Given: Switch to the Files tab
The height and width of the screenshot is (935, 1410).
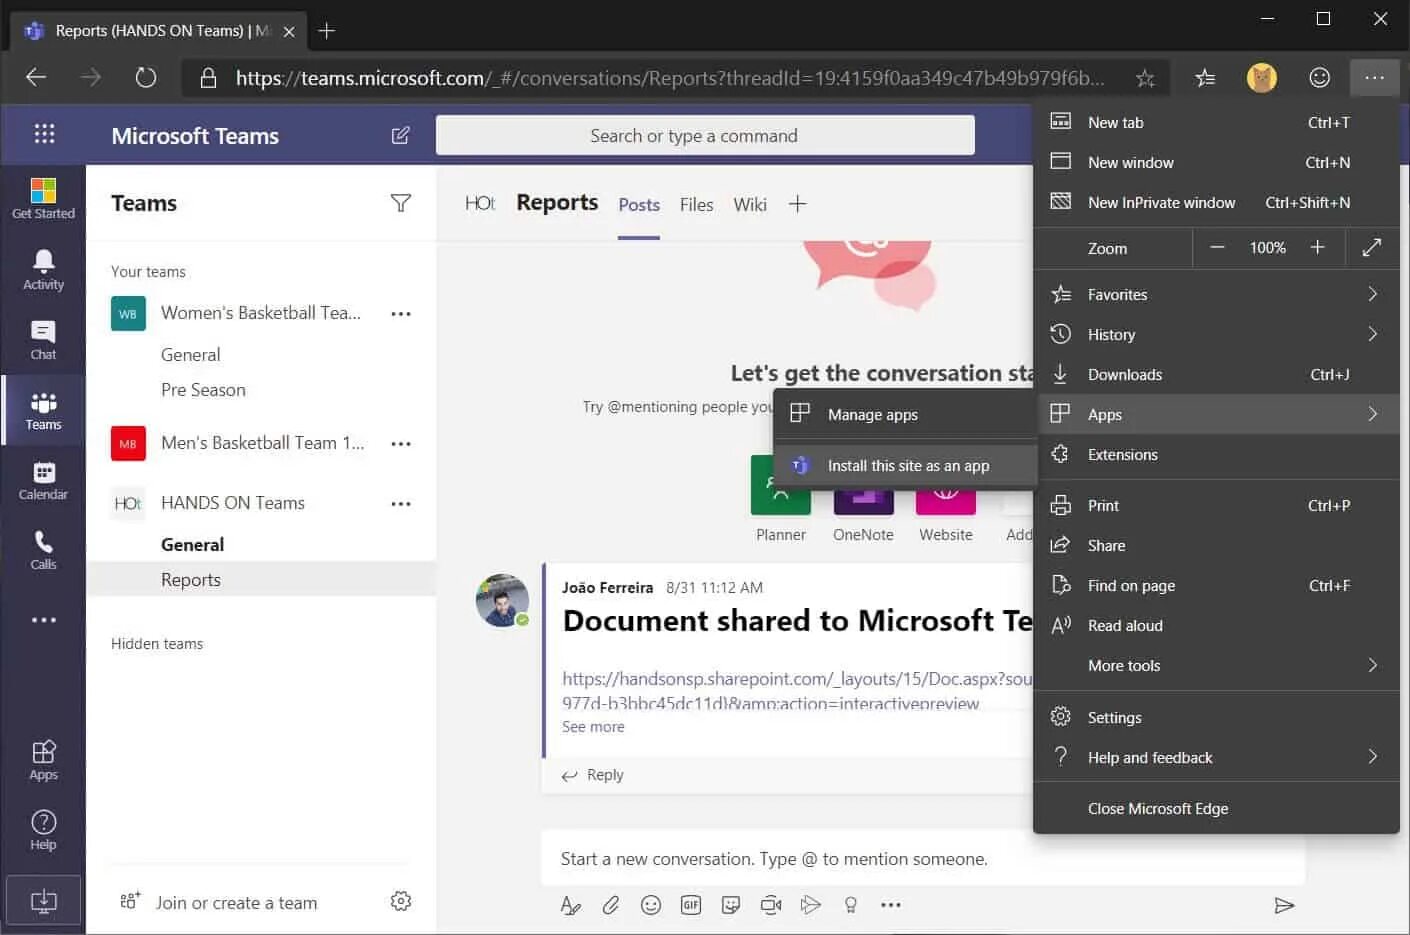Looking at the screenshot, I should (x=696, y=204).
